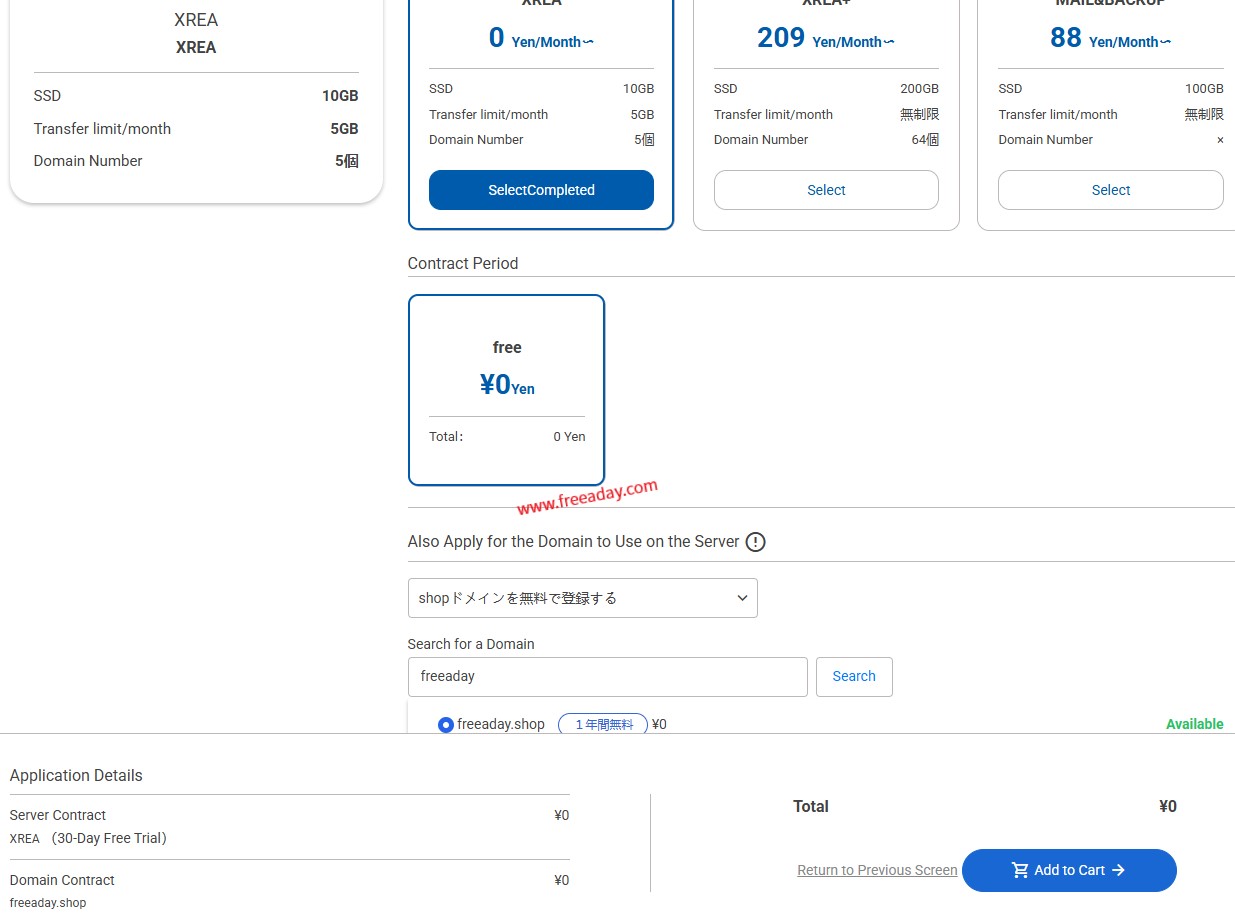Screen dimensions: 1235x921
Task: Click the info icon beside the domain section heading
Action: click(755, 541)
